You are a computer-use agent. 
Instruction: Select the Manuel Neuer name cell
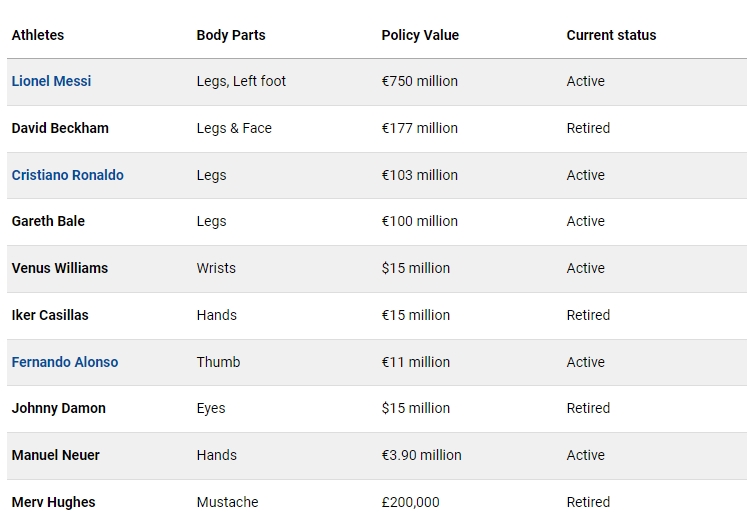pos(55,455)
